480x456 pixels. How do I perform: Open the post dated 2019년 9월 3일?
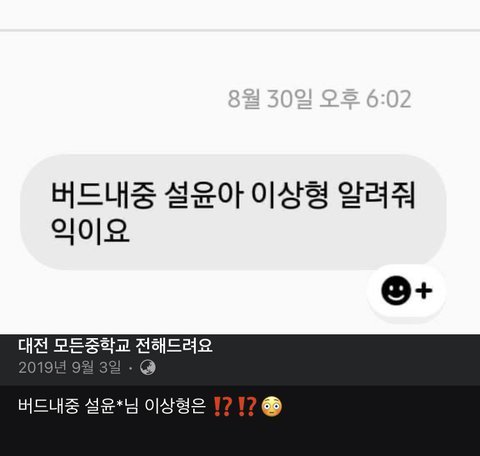69,368
